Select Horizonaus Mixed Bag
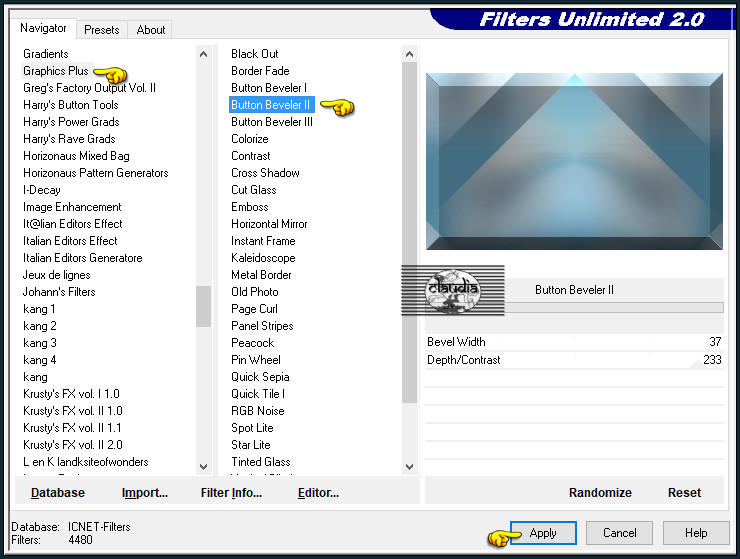This screenshot has width=740, height=559. click(x=76, y=156)
